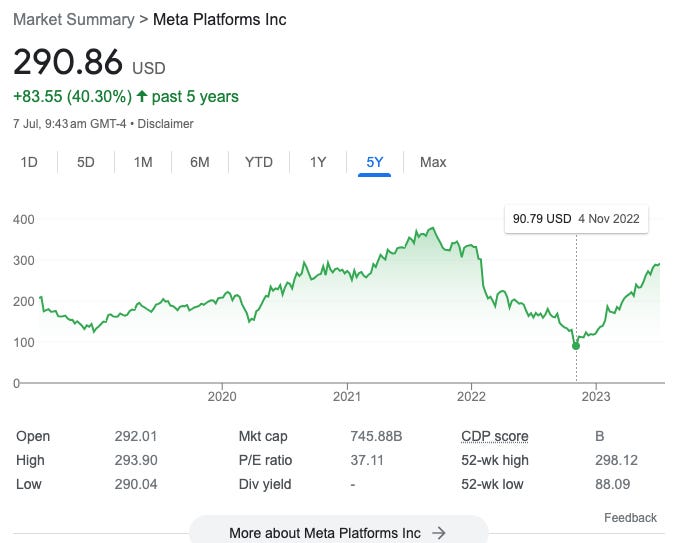Click the 2020 label on the chart axis
Image resolution: width=698 pixels, height=543 pixels.
coord(222,396)
